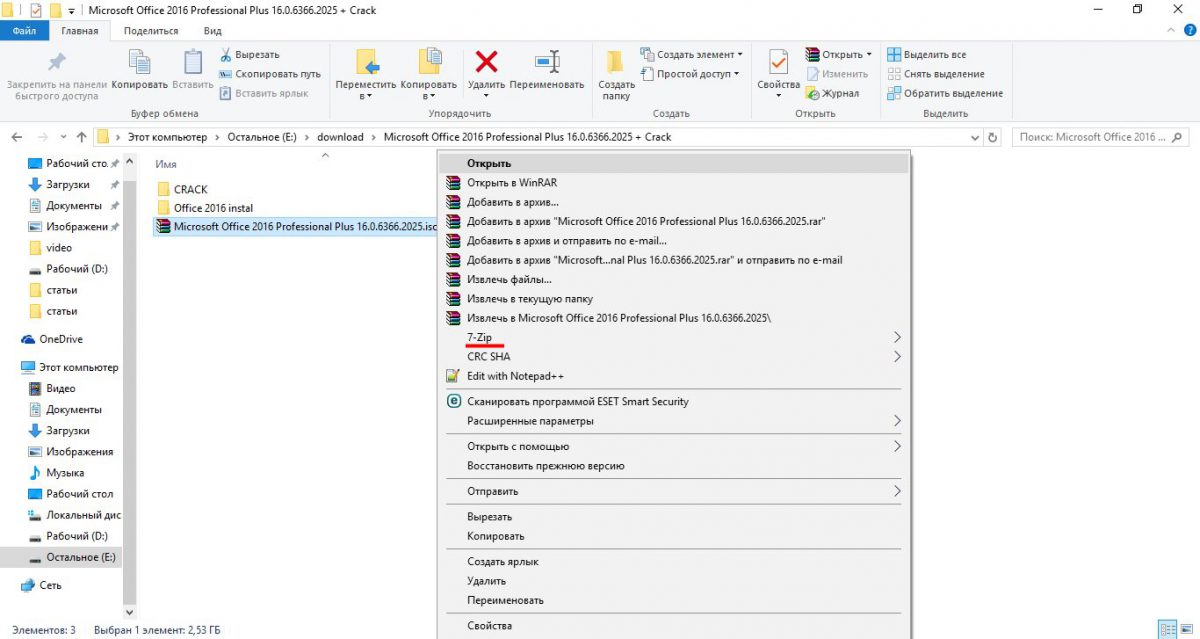Click the search field for this folder
Screen dimensions: 1200x639
[1090, 137]
